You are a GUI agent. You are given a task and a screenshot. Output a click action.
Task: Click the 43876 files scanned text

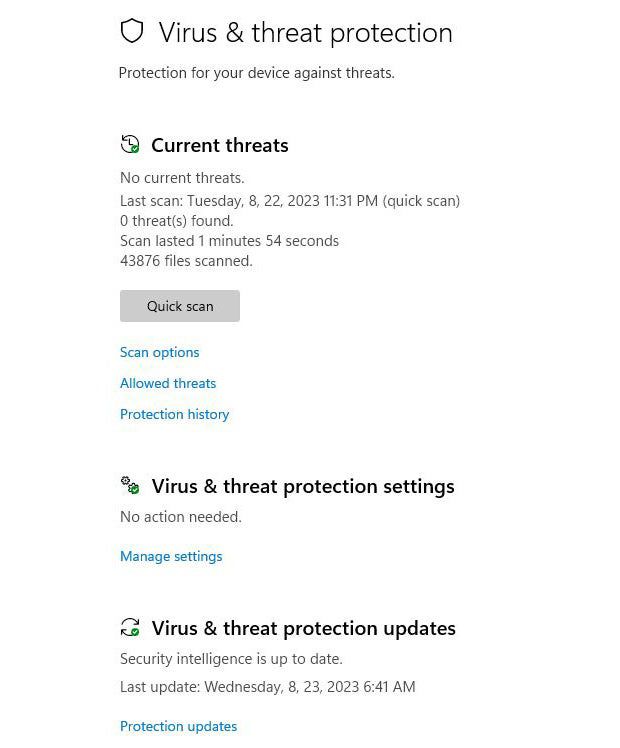coord(186,261)
